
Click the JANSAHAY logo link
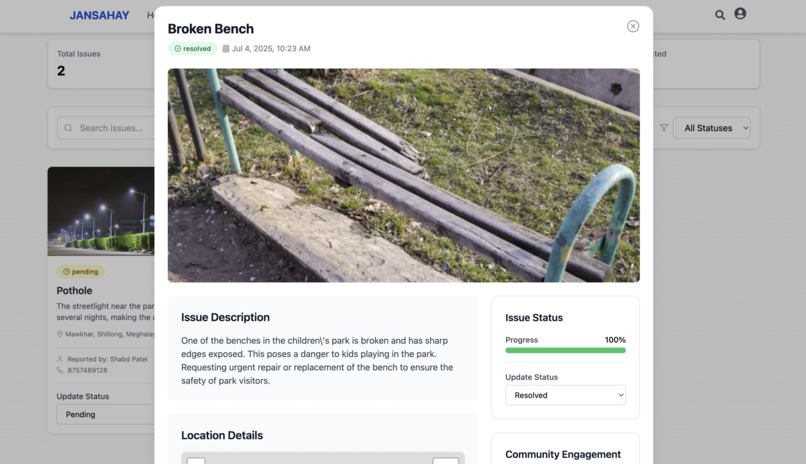(99, 15)
